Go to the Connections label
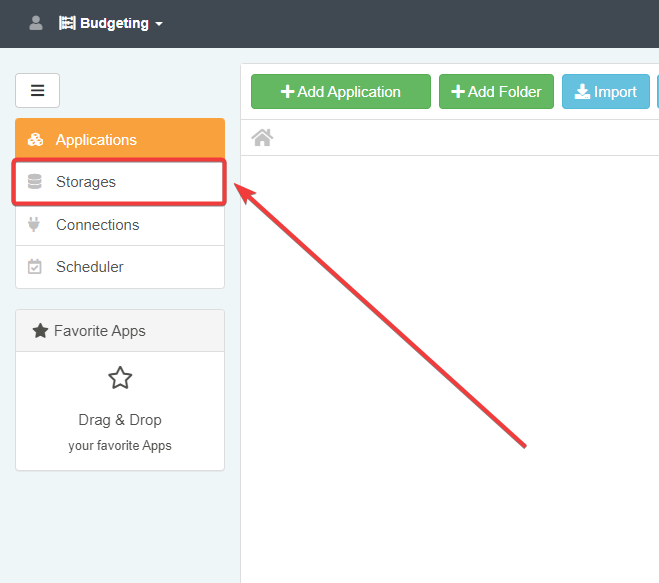This screenshot has width=659, height=583. pyautogui.click(x=97, y=225)
